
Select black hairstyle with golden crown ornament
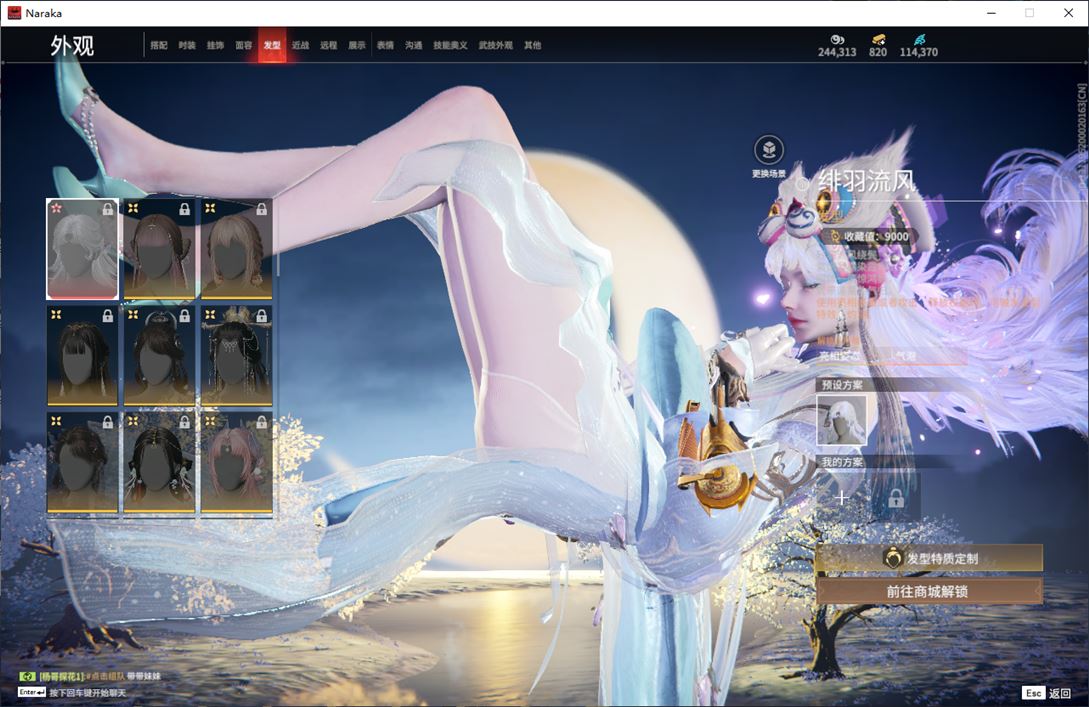236,356
